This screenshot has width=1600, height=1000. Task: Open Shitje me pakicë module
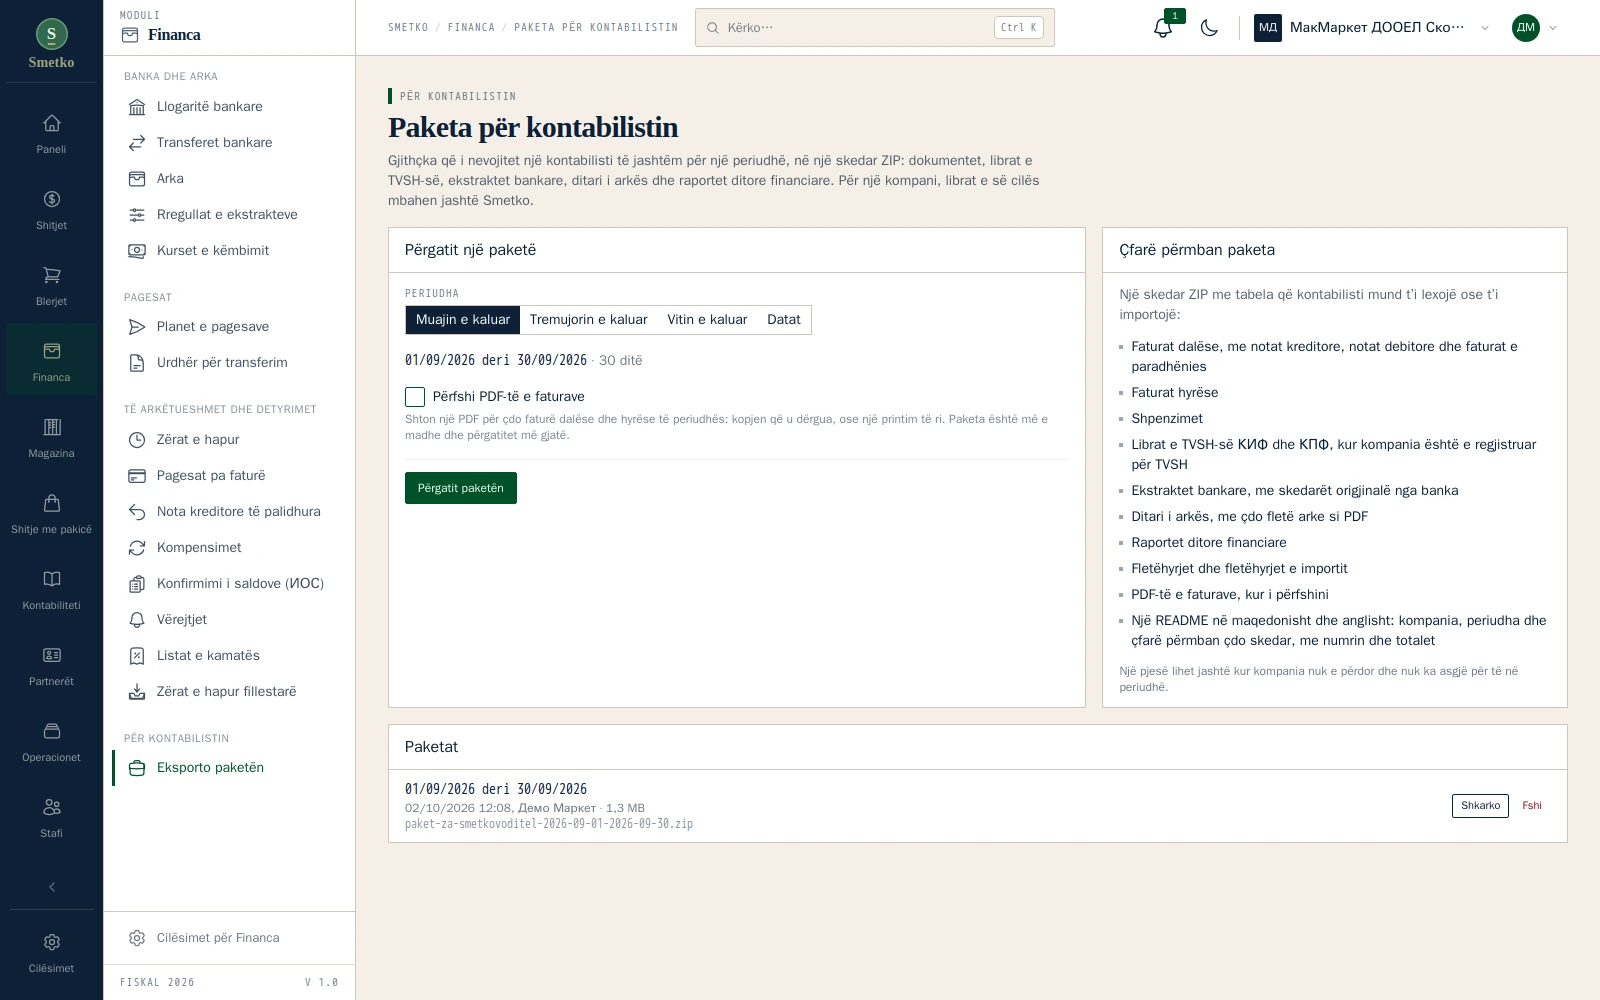pyautogui.click(x=51, y=514)
